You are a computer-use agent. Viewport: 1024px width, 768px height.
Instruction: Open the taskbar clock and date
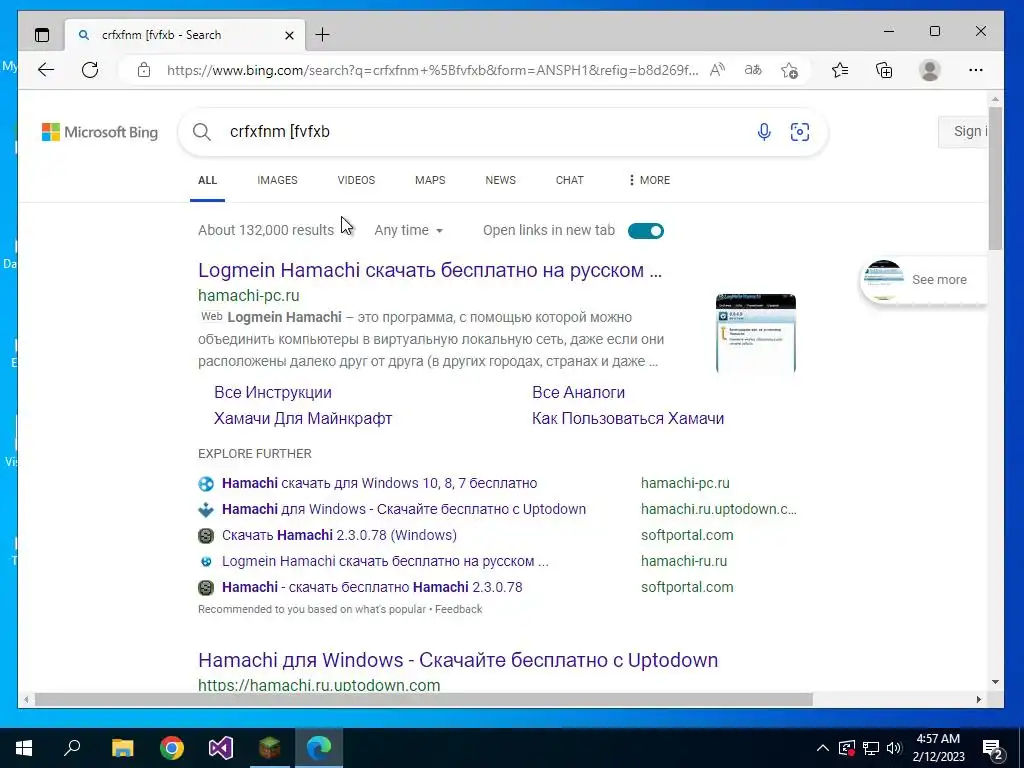(x=938, y=748)
